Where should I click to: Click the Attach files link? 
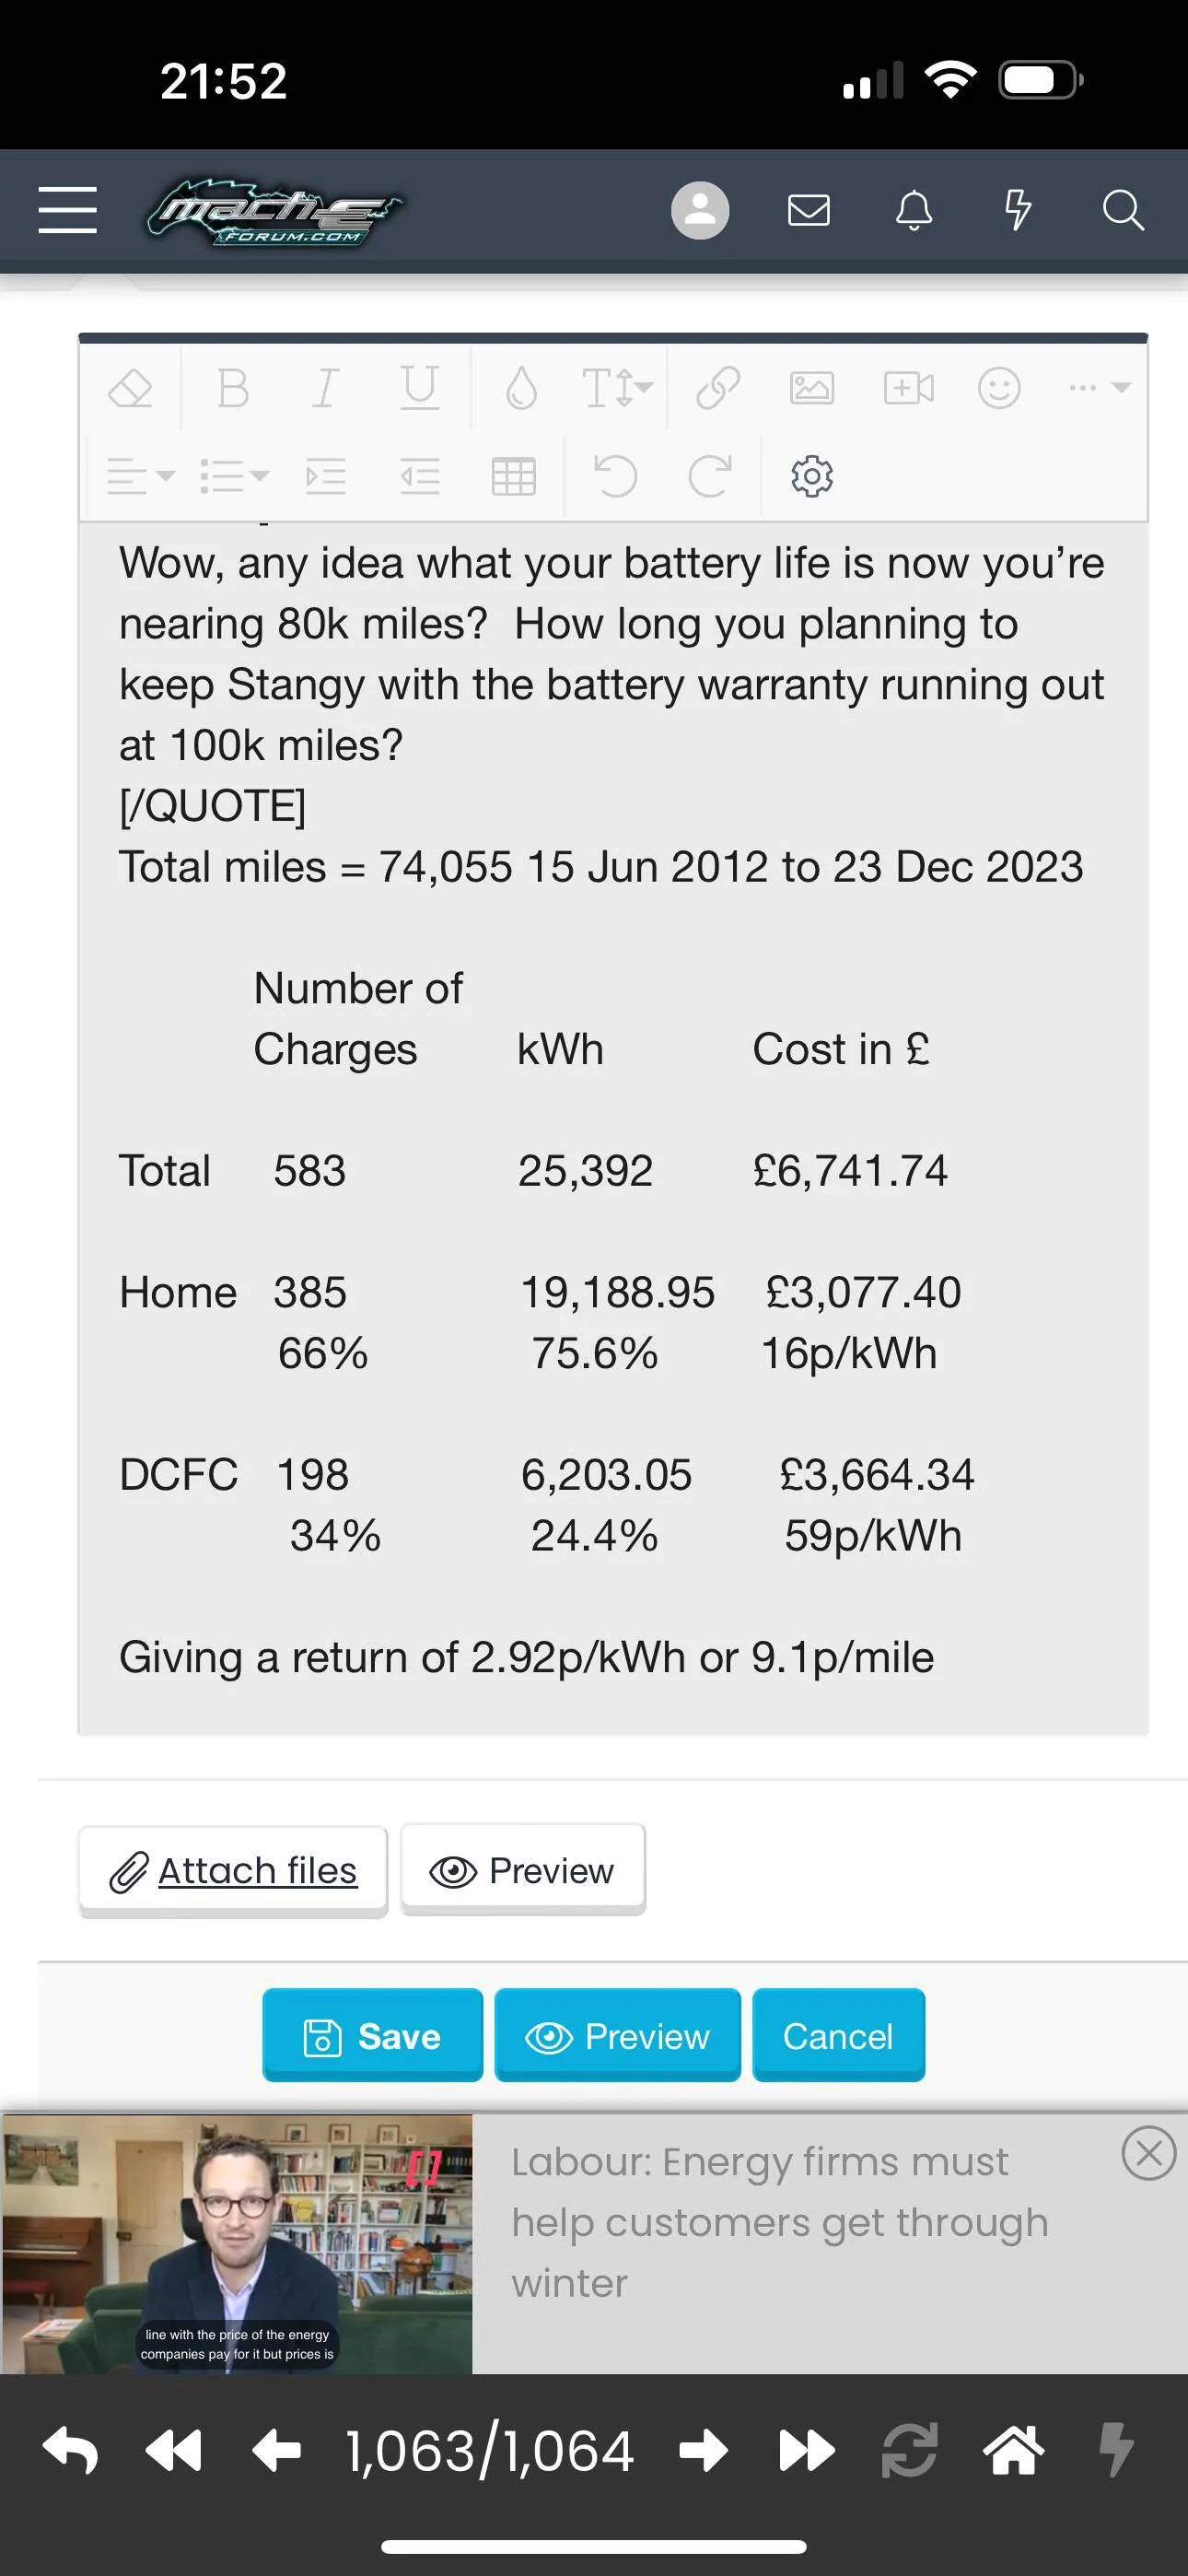coord(233,1871)
